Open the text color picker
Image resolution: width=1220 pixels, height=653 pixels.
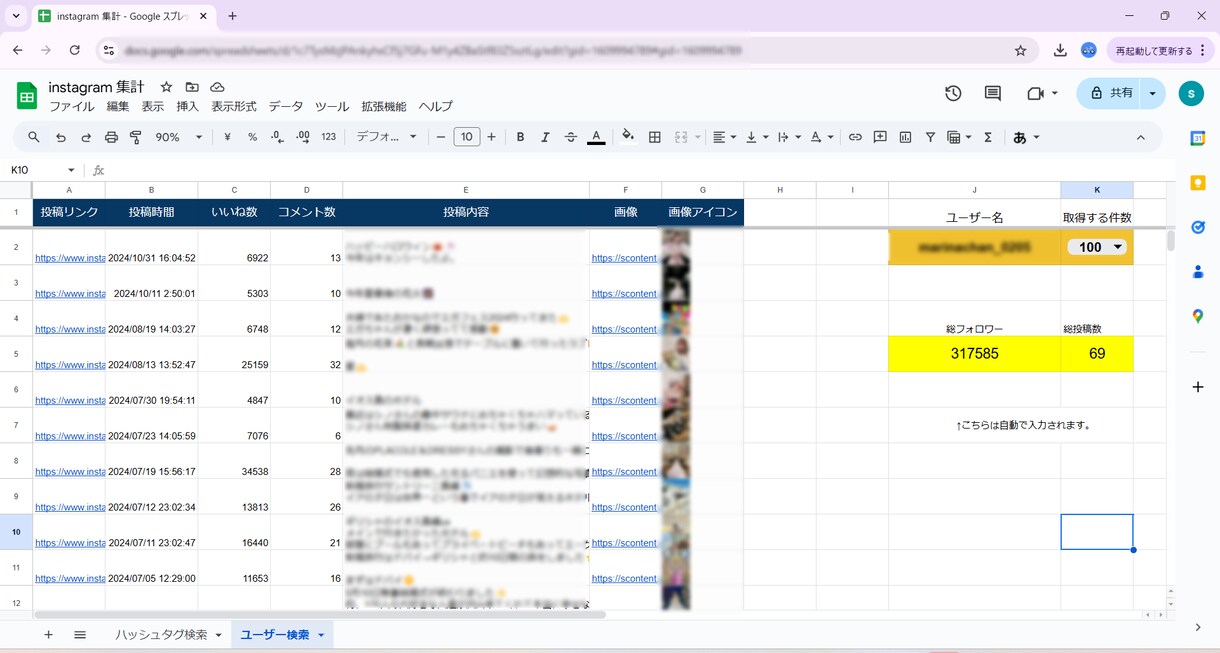pos(596,137)
